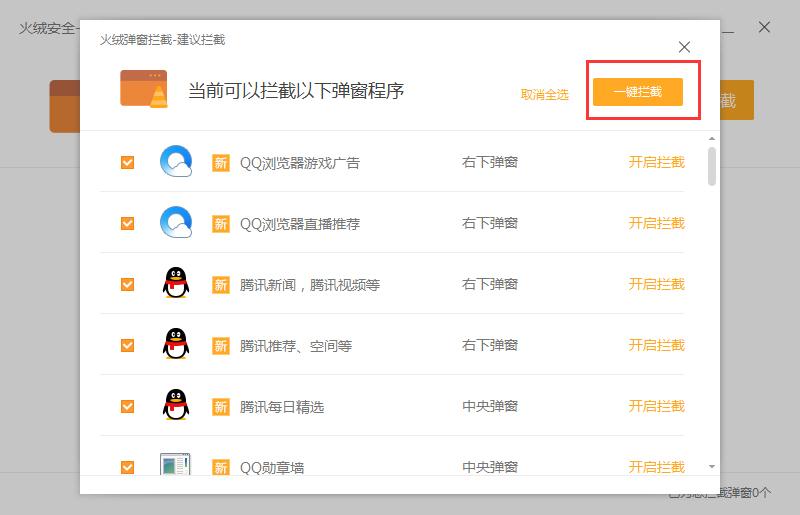The width and height of the screenshot is (800, 515).
Task: Click 开启拦截 for QQ勋章墙
Action: (656, 467)
